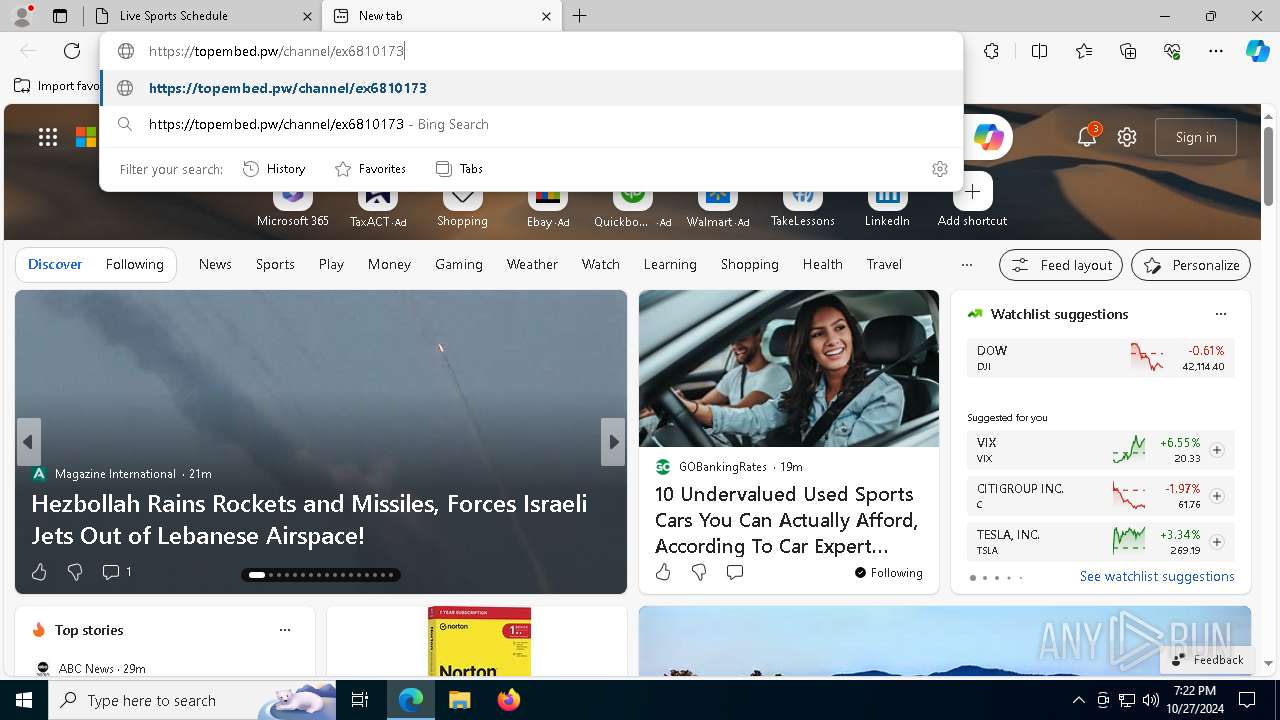The image size is (1280, 720).
Task: Open Watchlist suggestions more options
Action: [x=1221, y=314]
